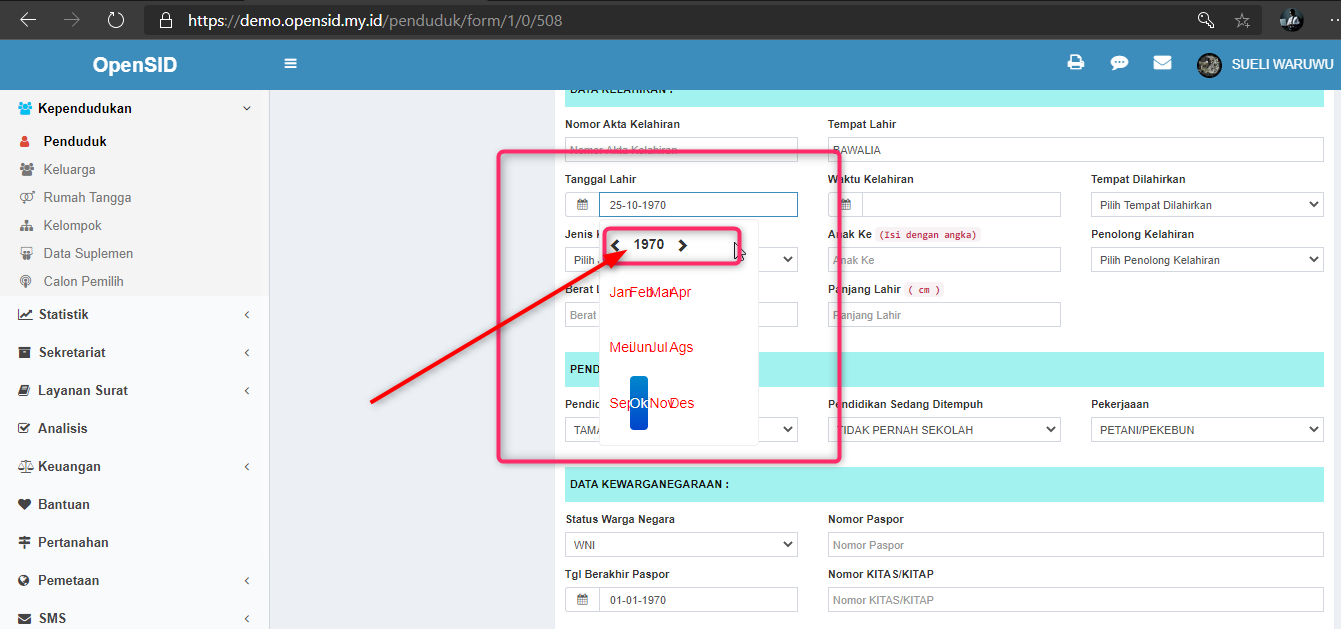
Task: Open the Analisis sidebar item
Action: click(x=135, y=428)
